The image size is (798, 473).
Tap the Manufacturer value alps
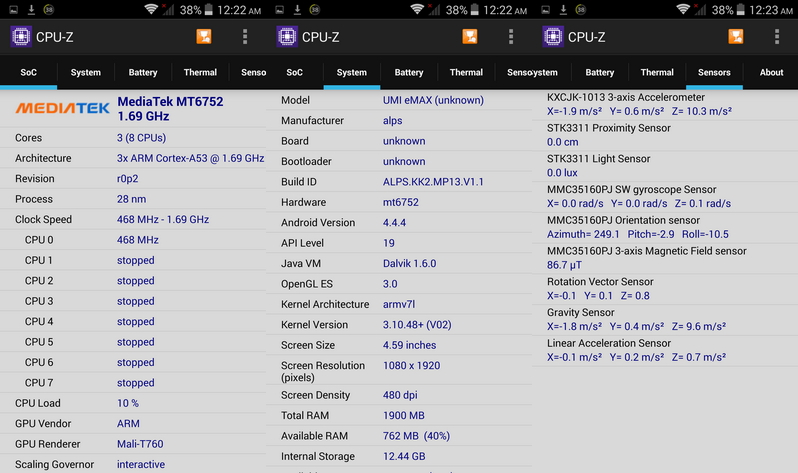point(392,121)
